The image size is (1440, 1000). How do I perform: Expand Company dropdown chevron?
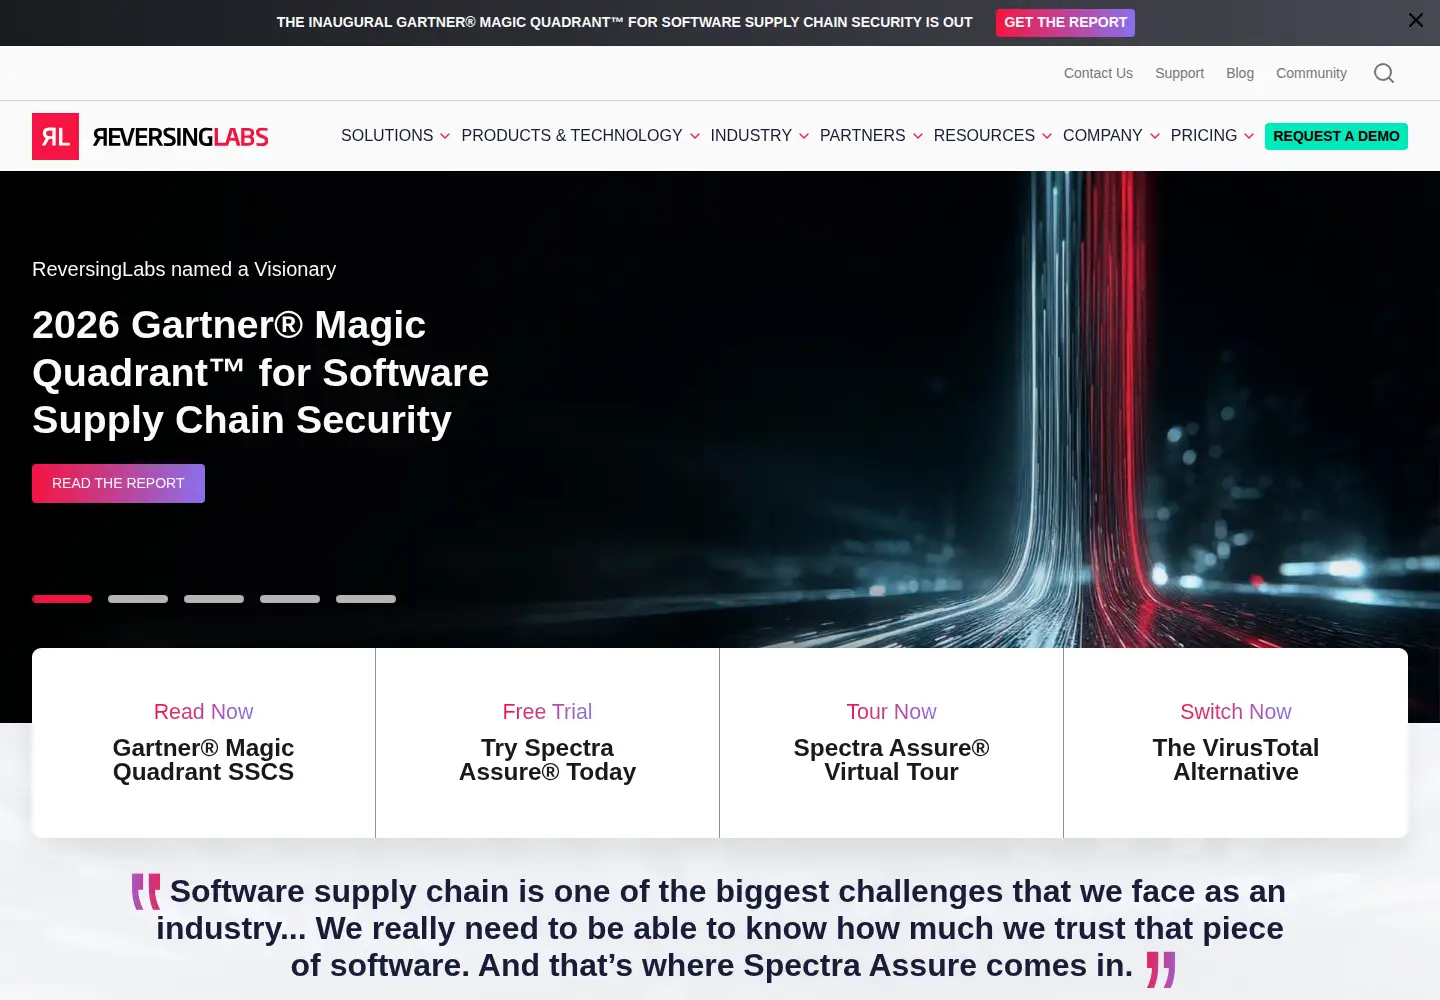(1155, 136)
